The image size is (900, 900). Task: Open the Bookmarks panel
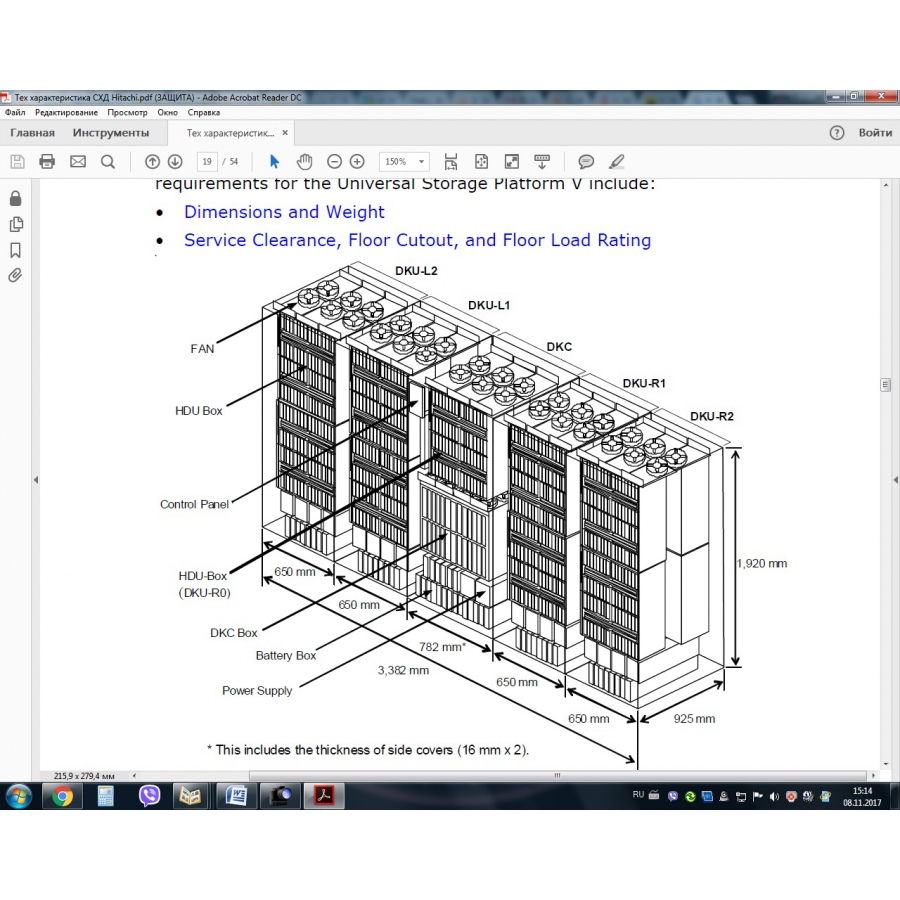point(15,250)
